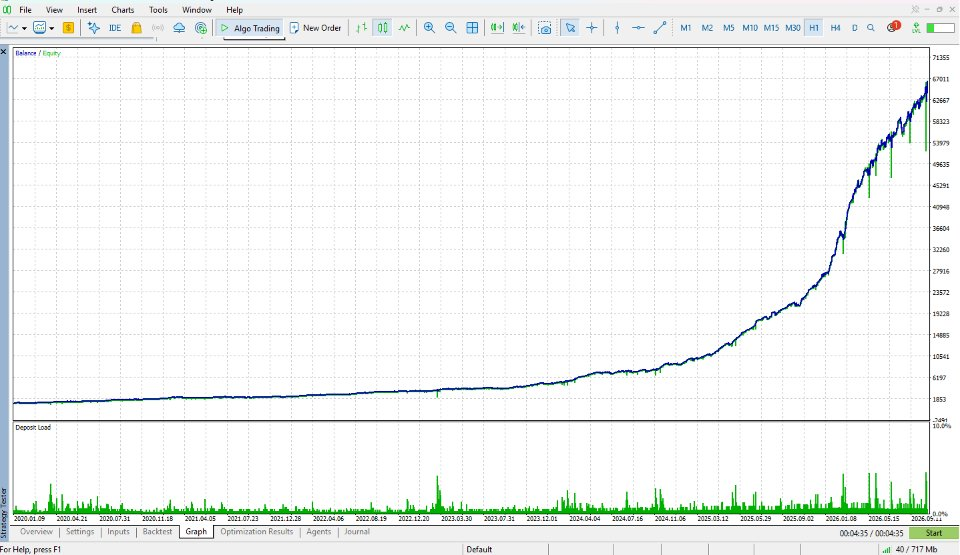Click the green LVL download icon
960x555 pixels.
click(916, 28)
